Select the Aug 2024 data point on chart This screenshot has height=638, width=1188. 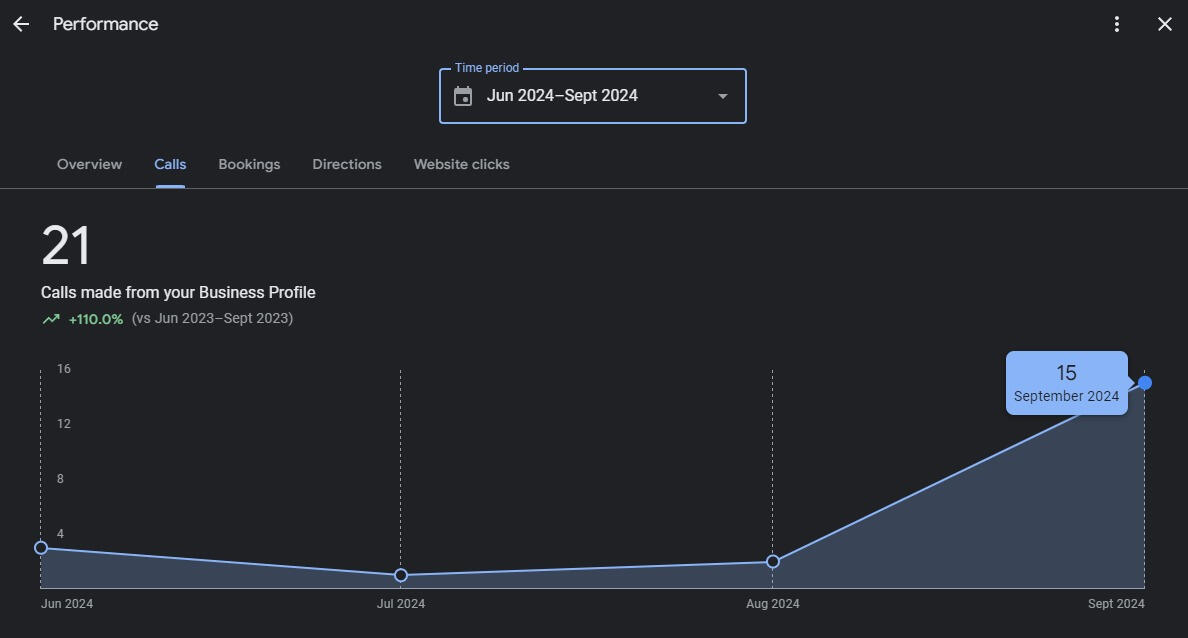773,561
